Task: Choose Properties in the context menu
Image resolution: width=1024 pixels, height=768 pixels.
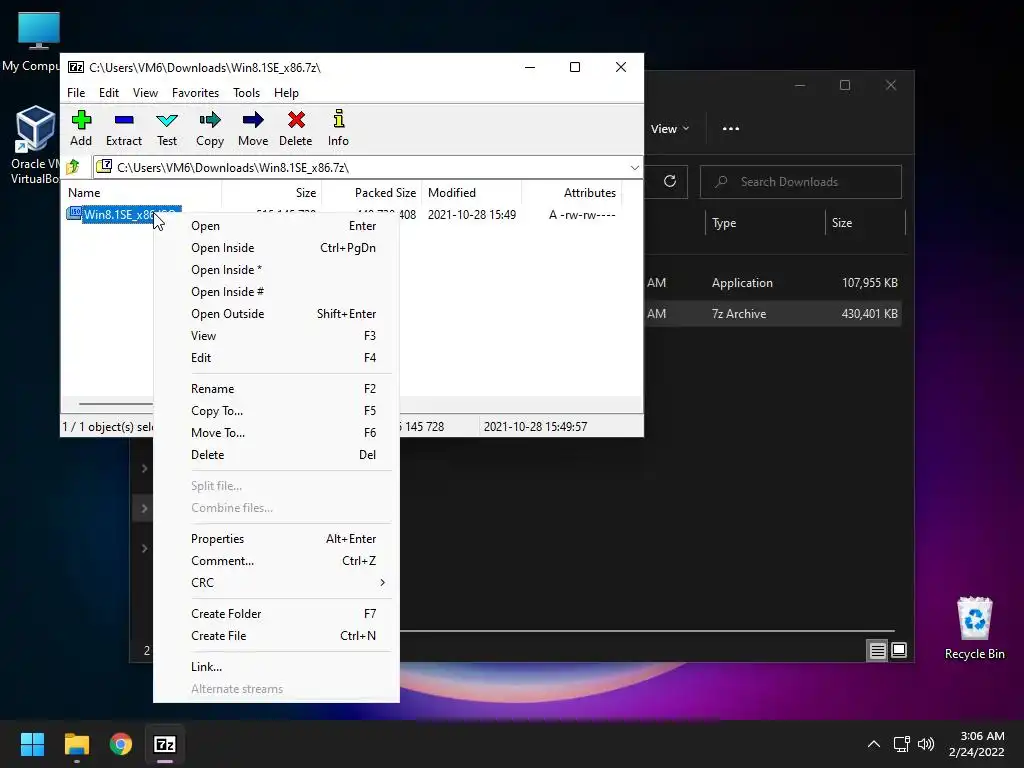Action: pos(277,539)
